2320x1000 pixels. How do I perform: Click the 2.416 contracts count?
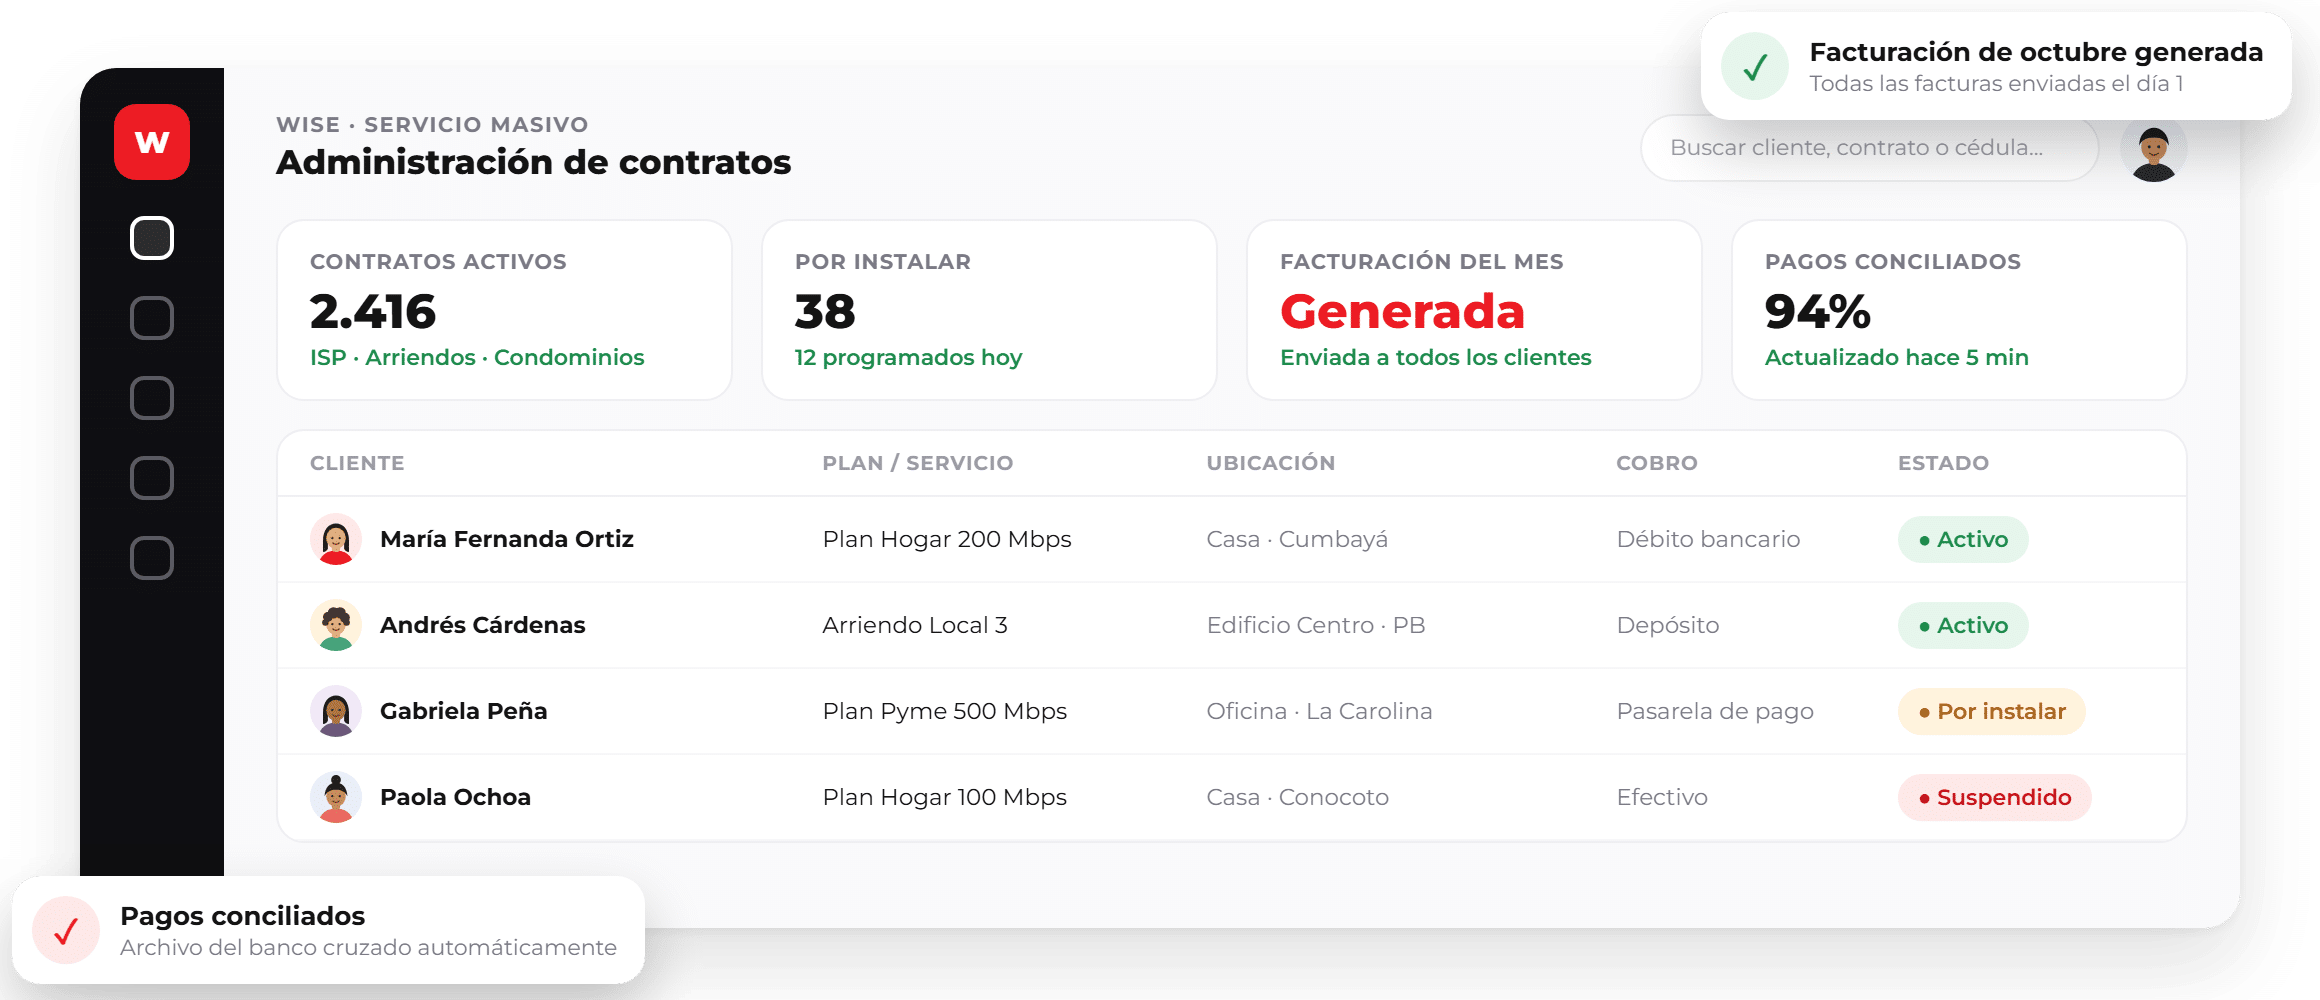coord(372,311)
